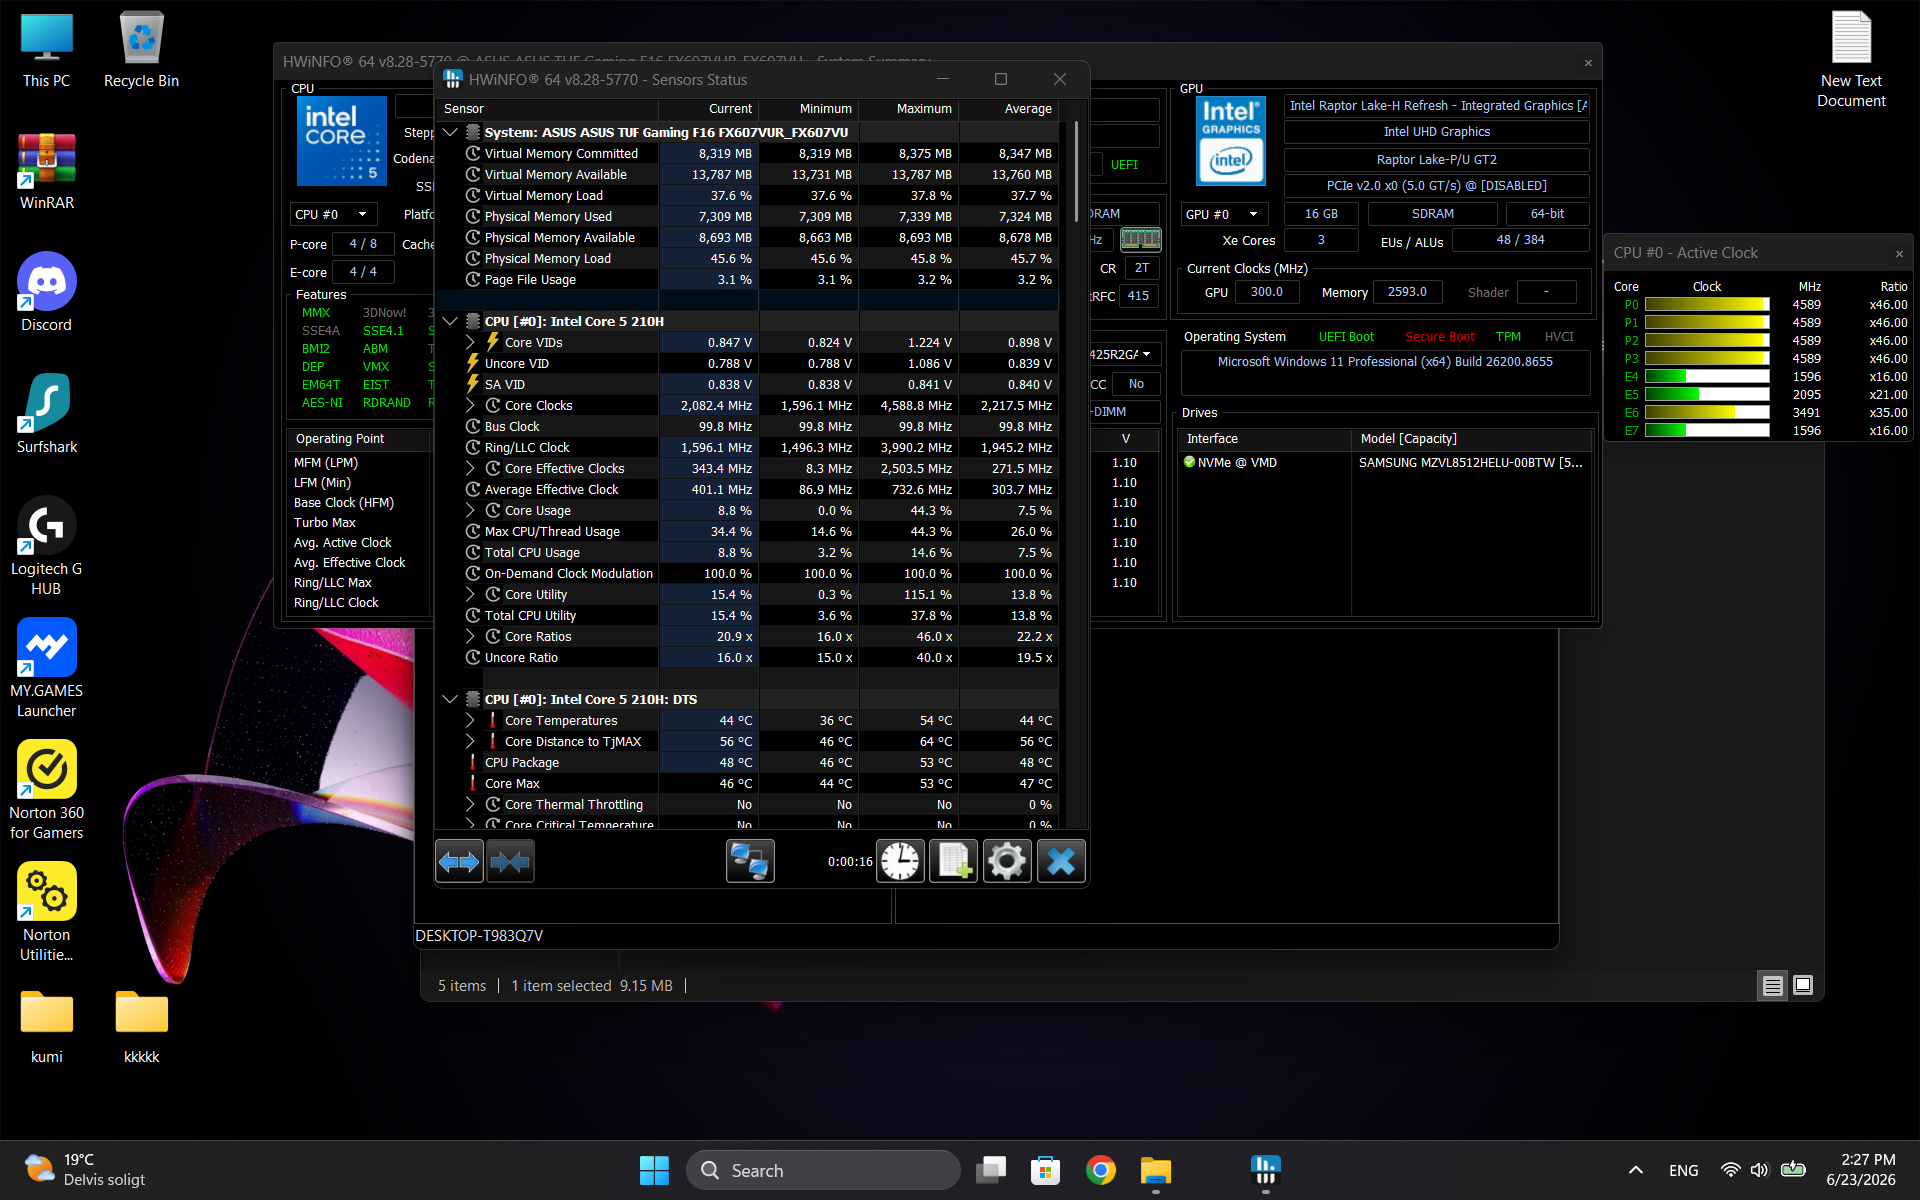This screenshot has height=1200, width=1920.
Task: Expand the Core Temperatures row
Action: pos(470,720)
